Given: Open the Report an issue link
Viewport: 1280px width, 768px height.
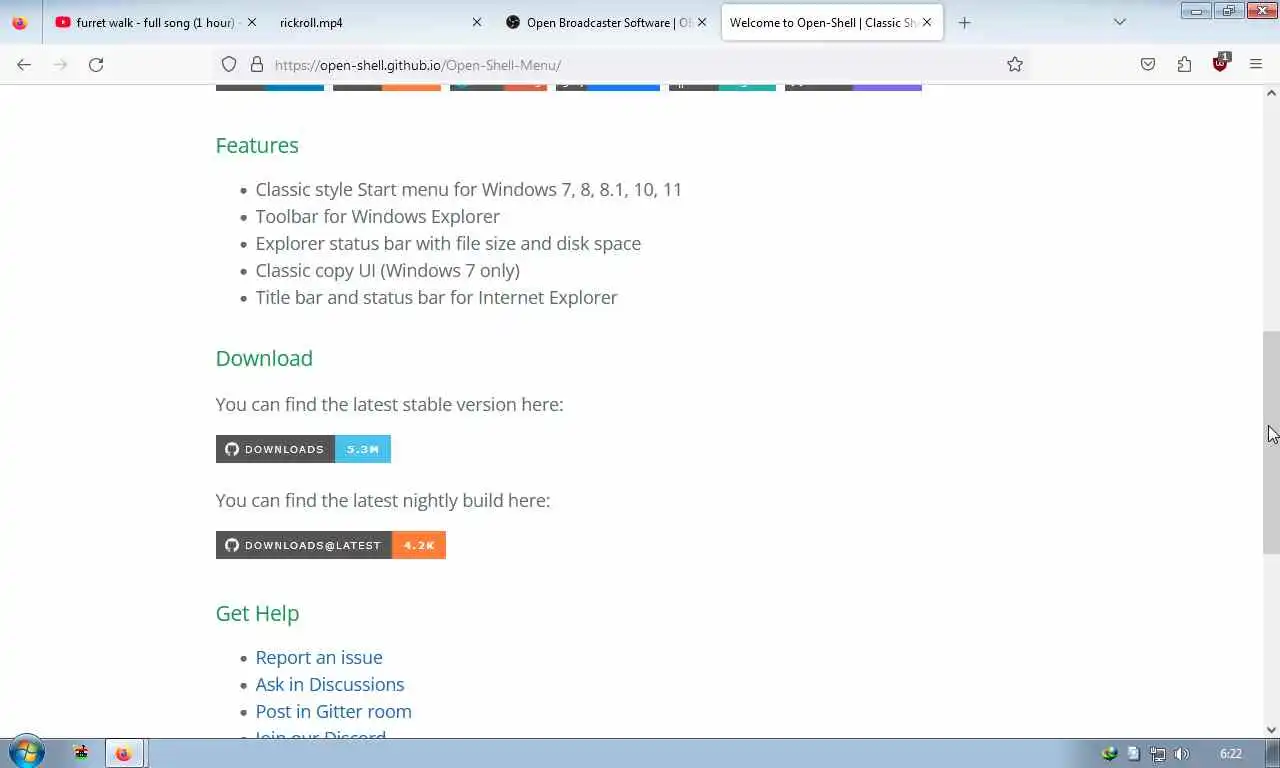Looking at the screenshot, I should 319,657.
